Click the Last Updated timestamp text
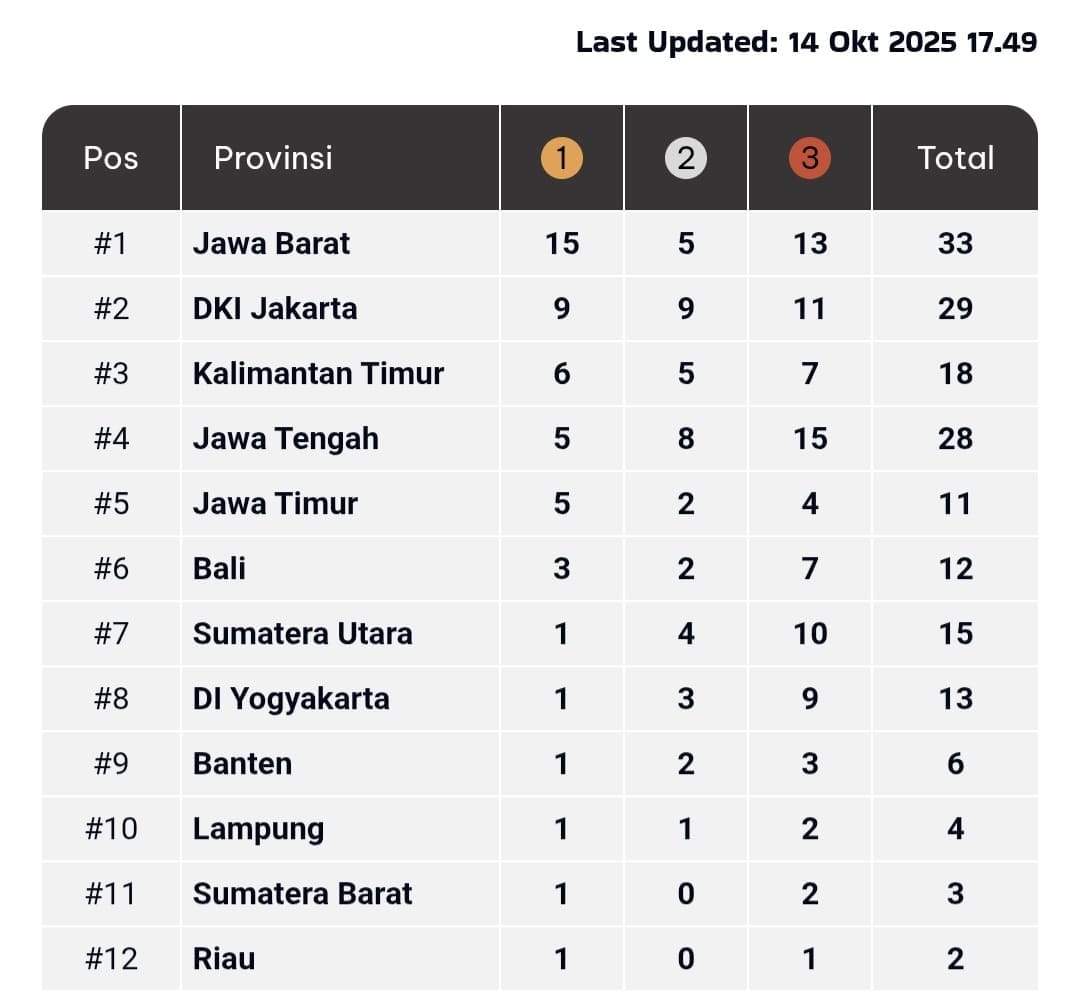 click(x=806, y=42)
